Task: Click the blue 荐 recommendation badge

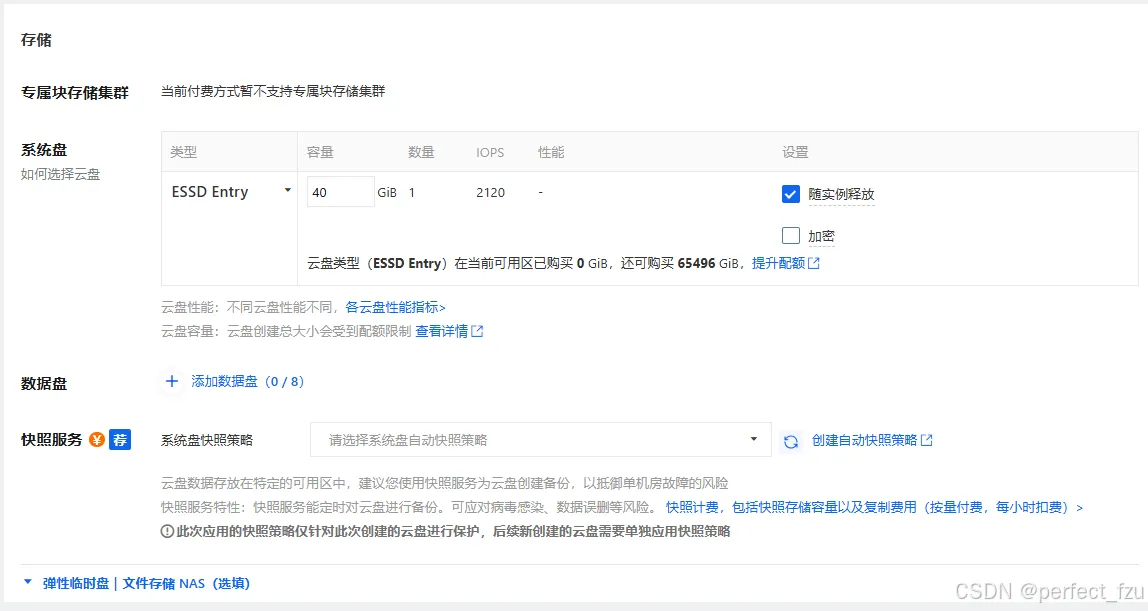Action: pos(120,438)
